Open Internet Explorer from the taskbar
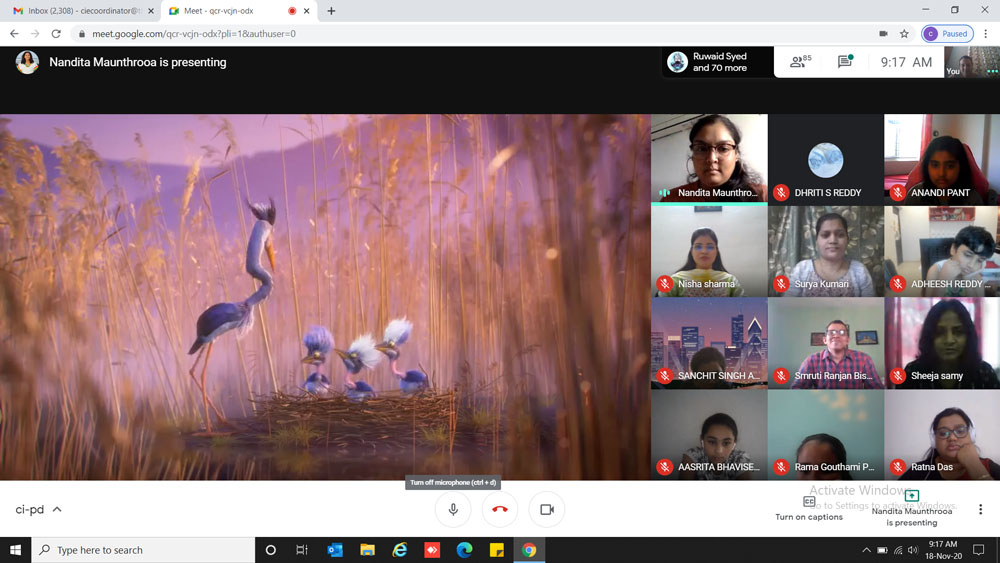Image resolution: width=1000 pixels, height=563 pixels. click(400, 550)
